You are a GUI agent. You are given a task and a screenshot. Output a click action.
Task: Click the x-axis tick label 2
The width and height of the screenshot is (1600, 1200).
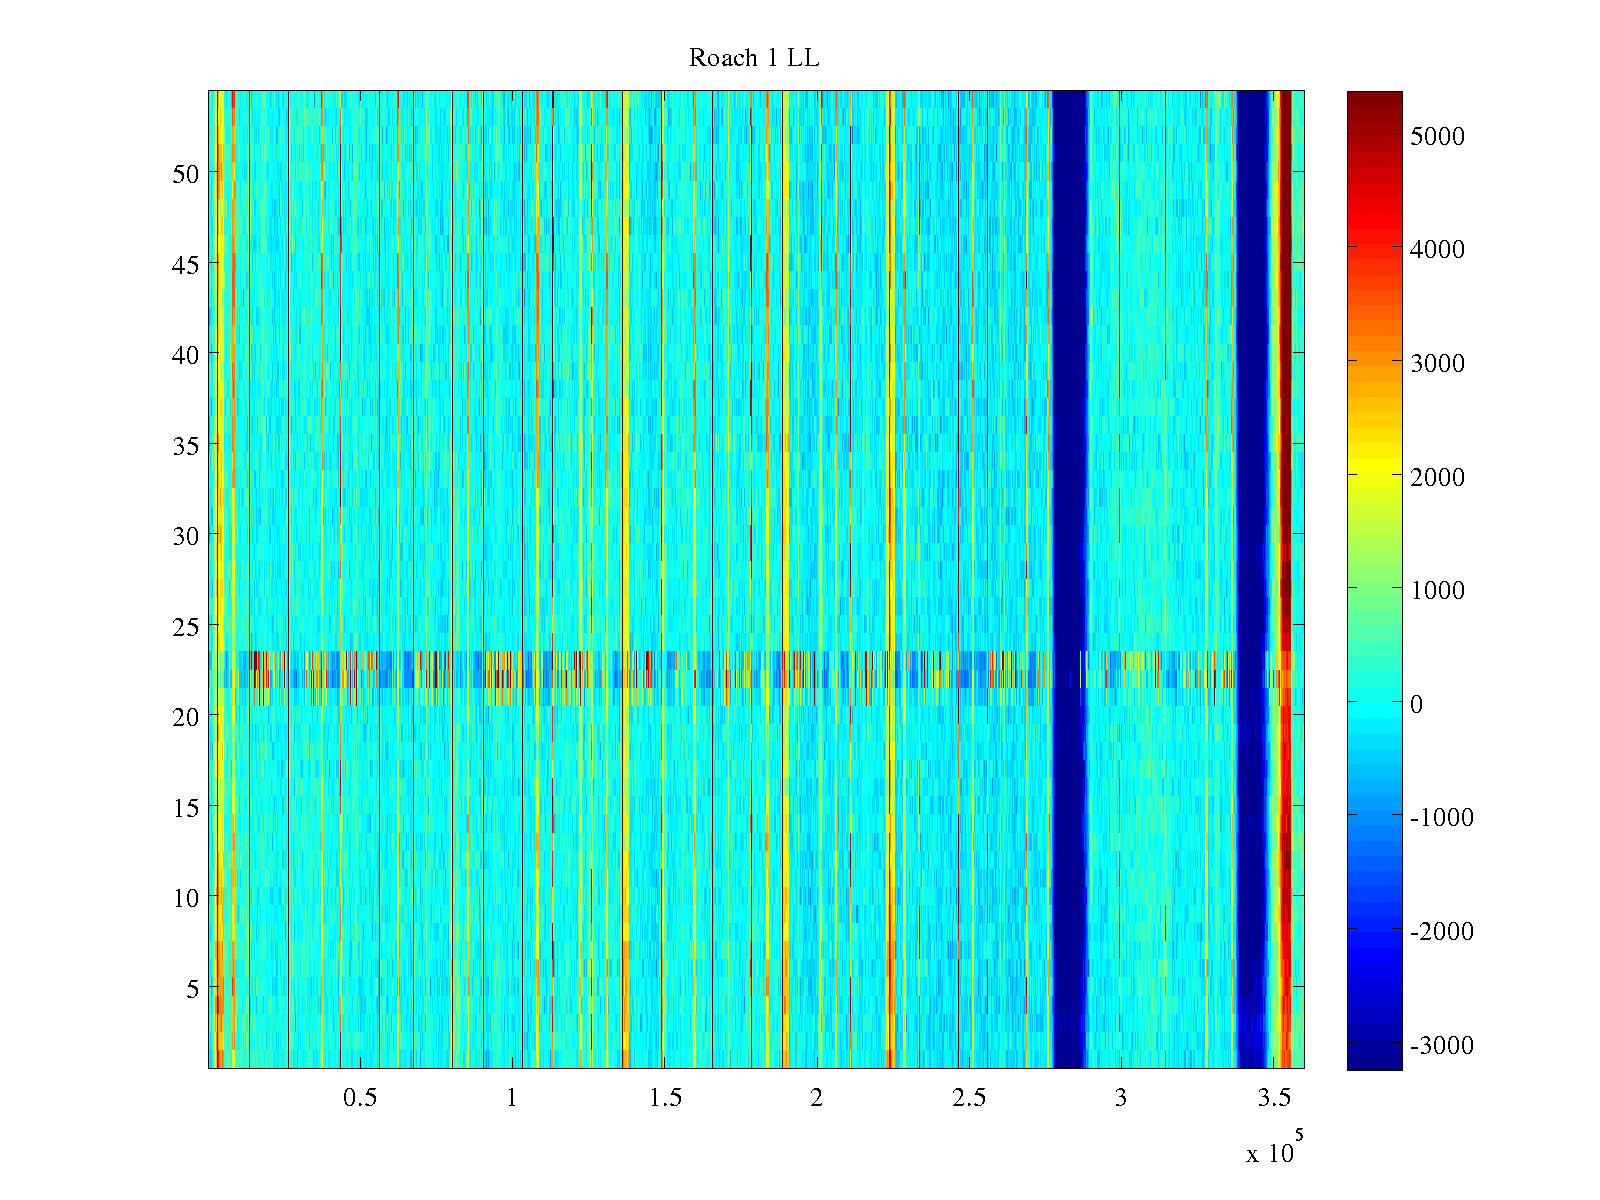click(x=817, y=1098)
